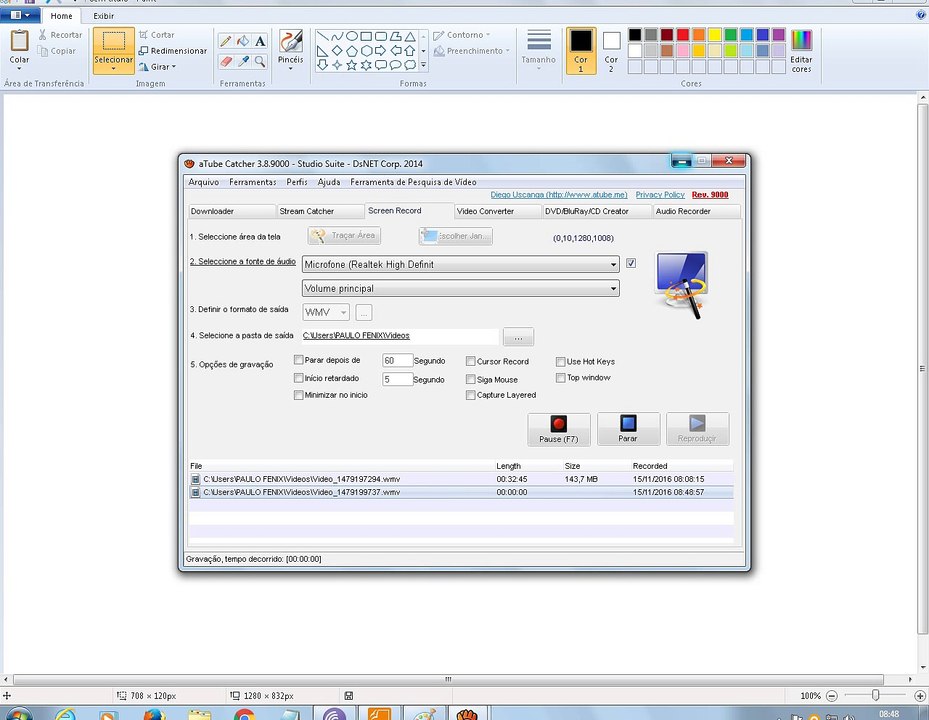Select the Color picker eyedropper tool
The width and height of the screenshot is (929, 720).
tap(243, 61)
